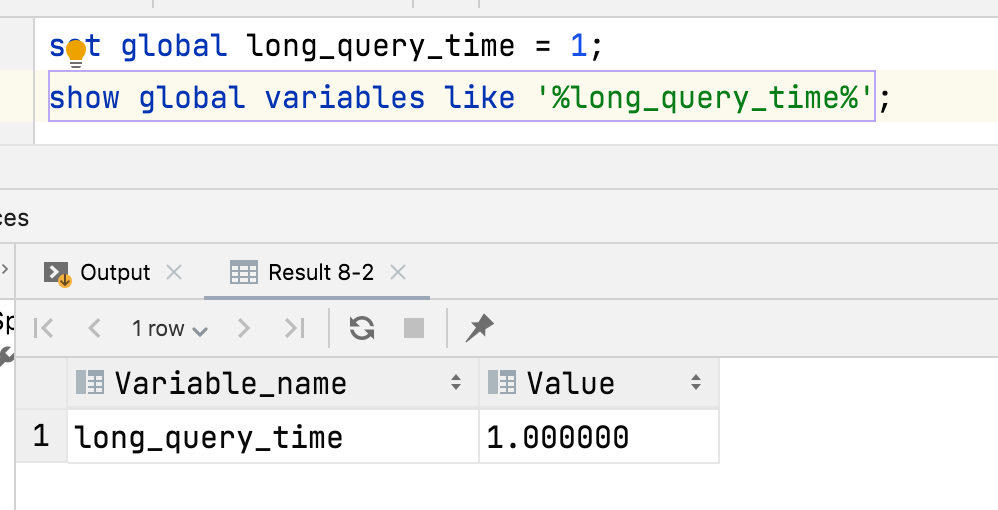Open the 1 row page size dropdown

point(169,329)
